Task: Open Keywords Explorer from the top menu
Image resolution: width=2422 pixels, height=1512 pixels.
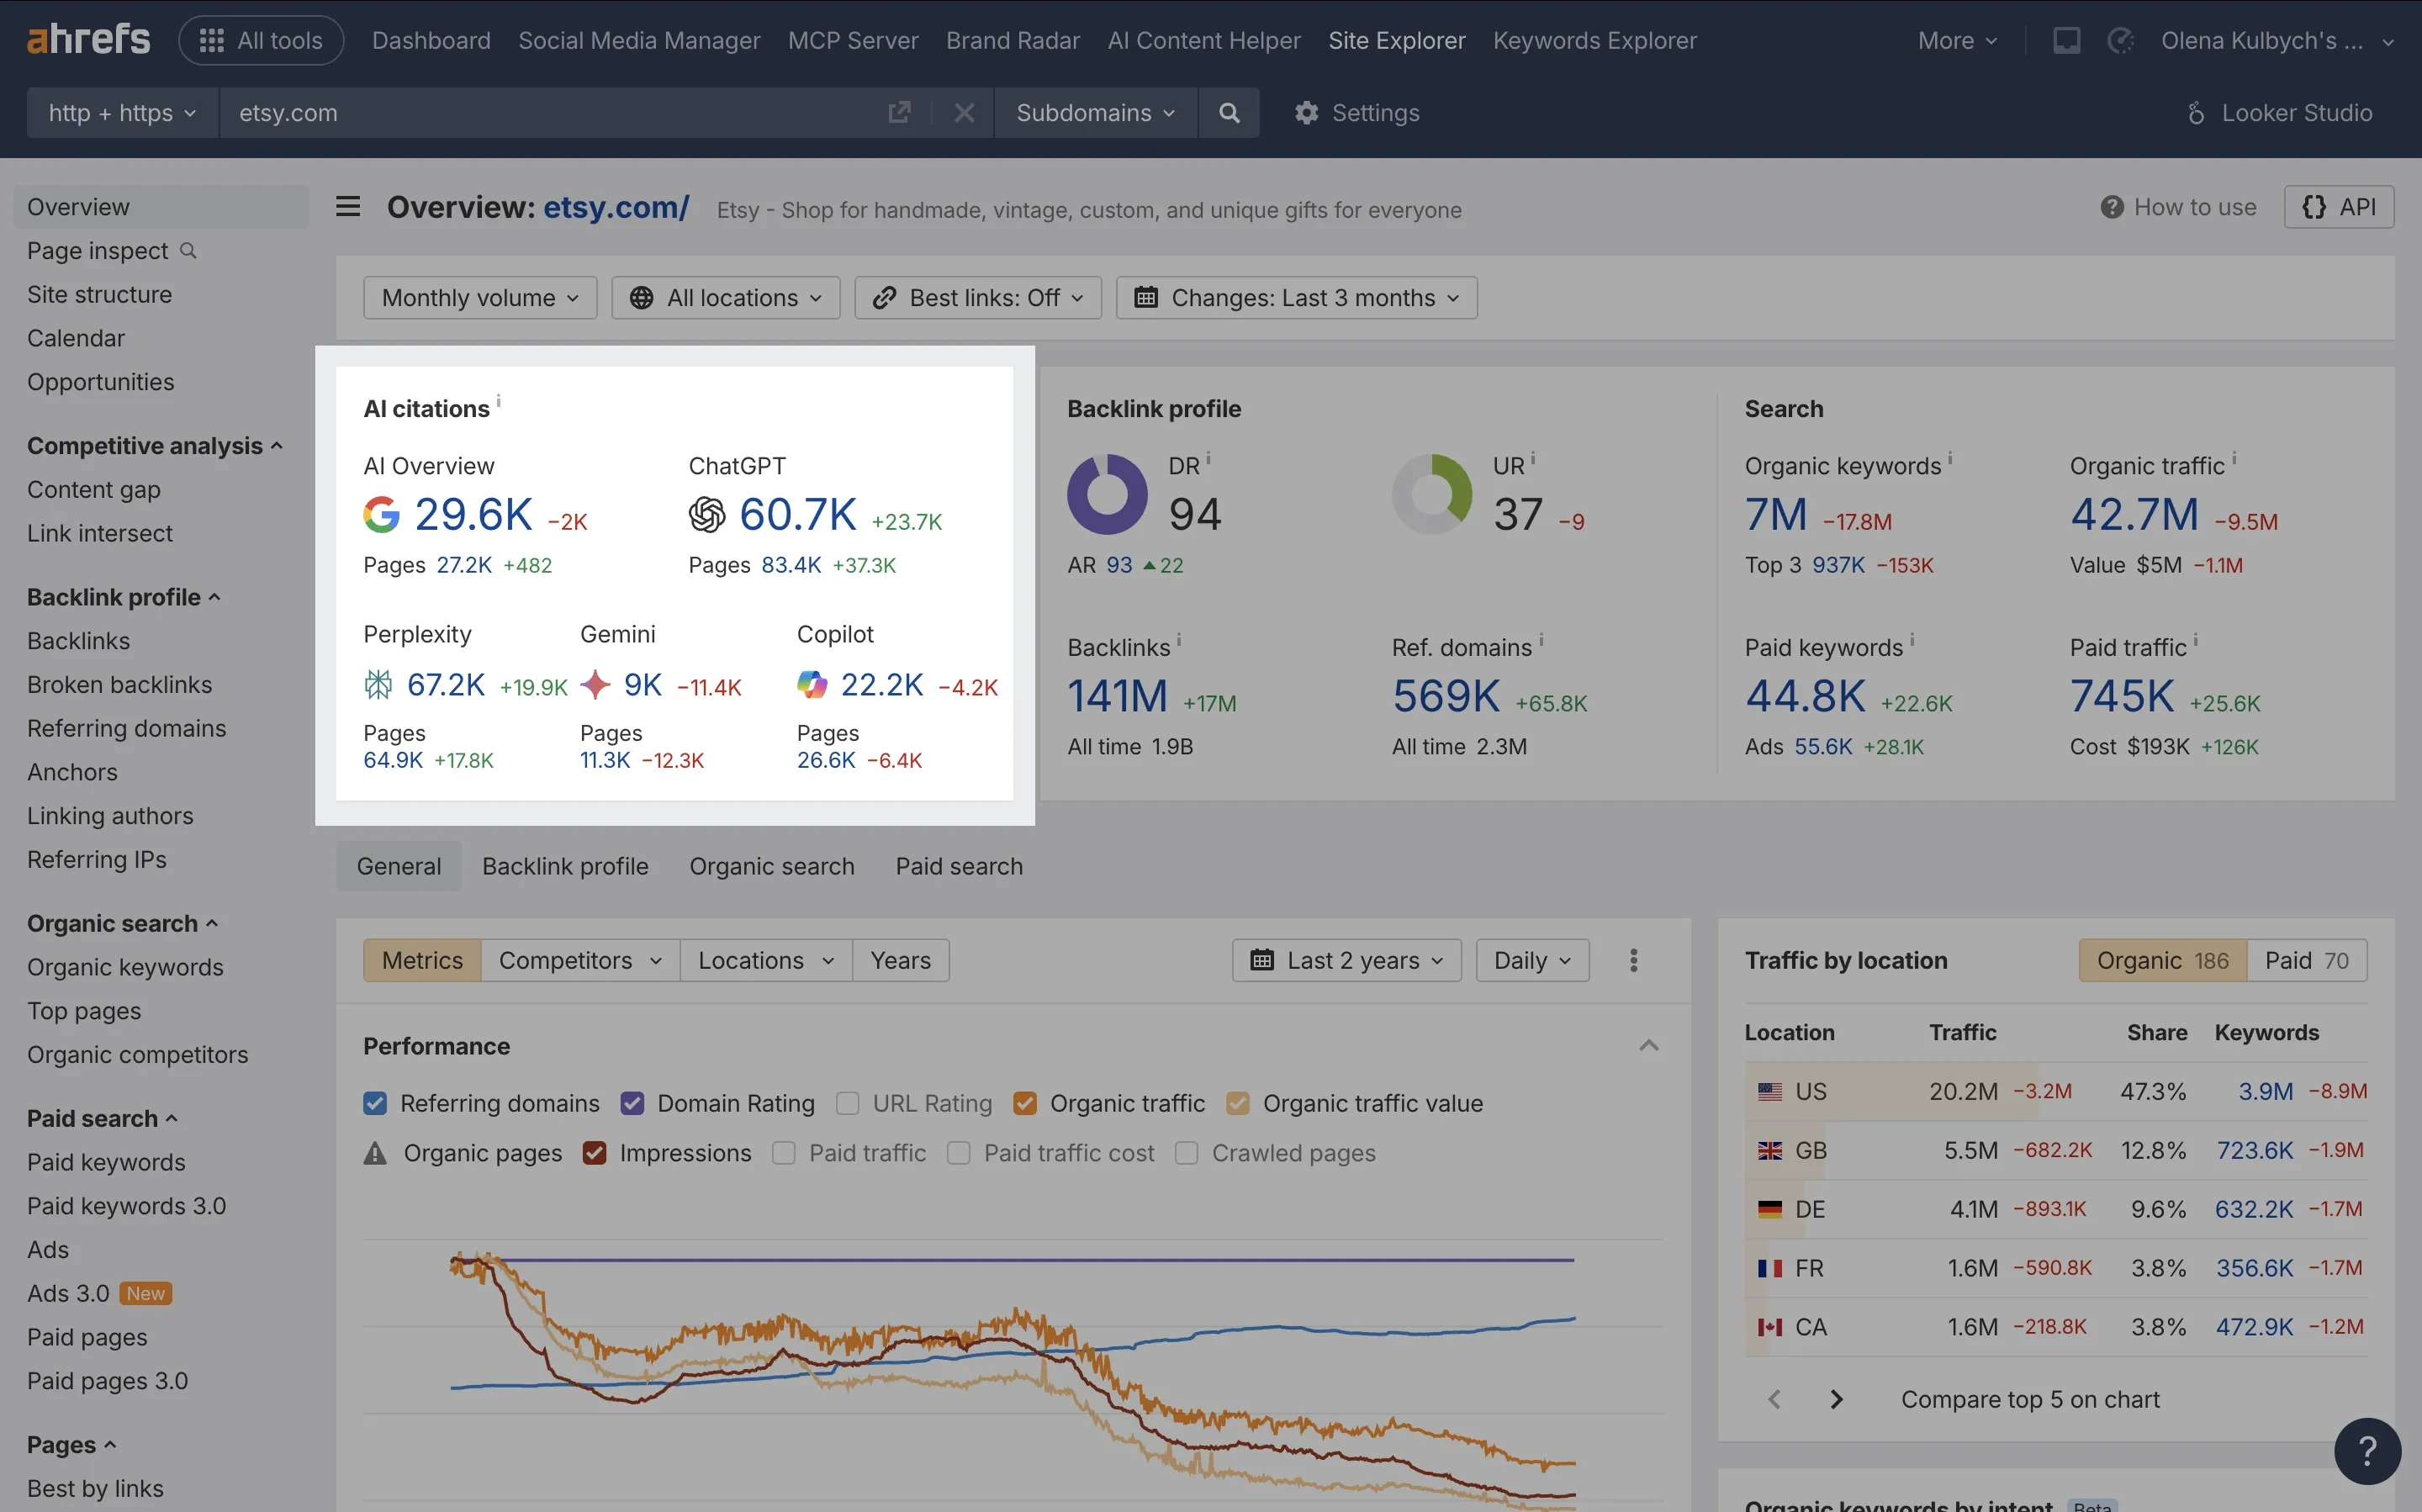Action: [1594, 40]
